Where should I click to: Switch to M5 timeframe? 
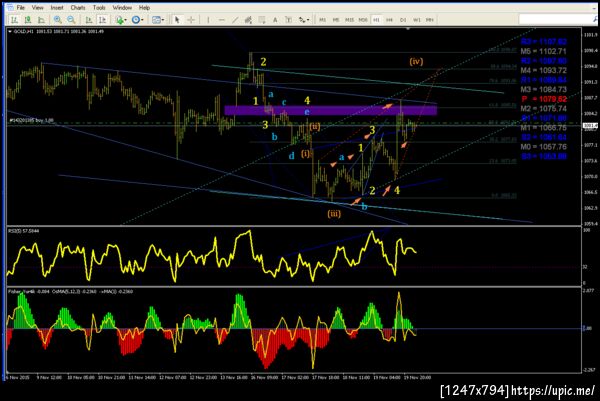336,20
